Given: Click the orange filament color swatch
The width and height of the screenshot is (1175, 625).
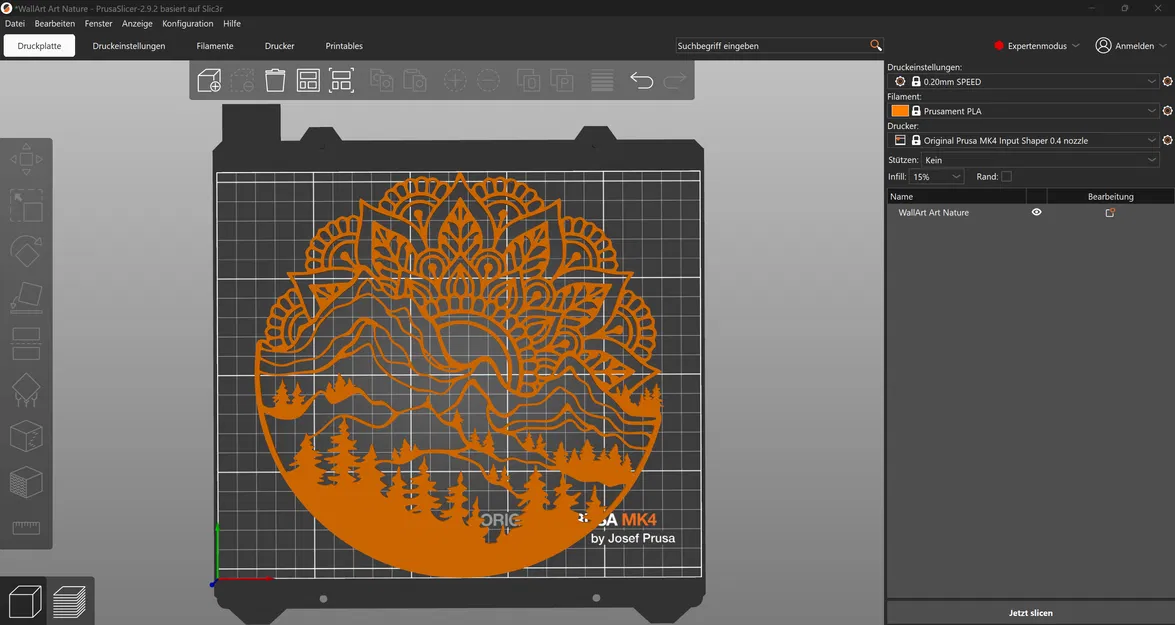Looking at the screenshot, I should click(x=900, y=110).
